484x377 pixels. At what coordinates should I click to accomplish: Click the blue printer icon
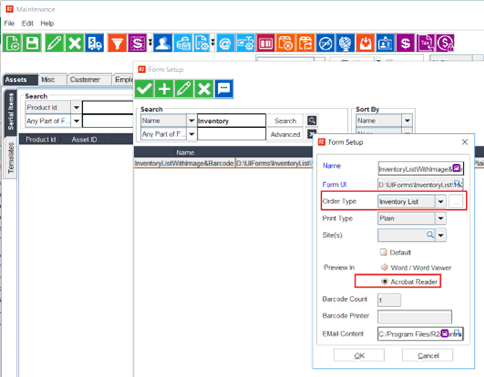point(183,43)
